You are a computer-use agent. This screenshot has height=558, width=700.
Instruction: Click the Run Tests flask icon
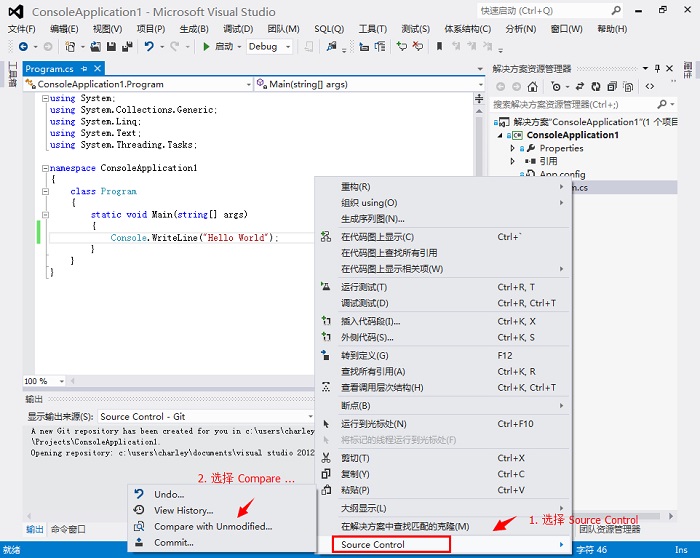(326, 287)
